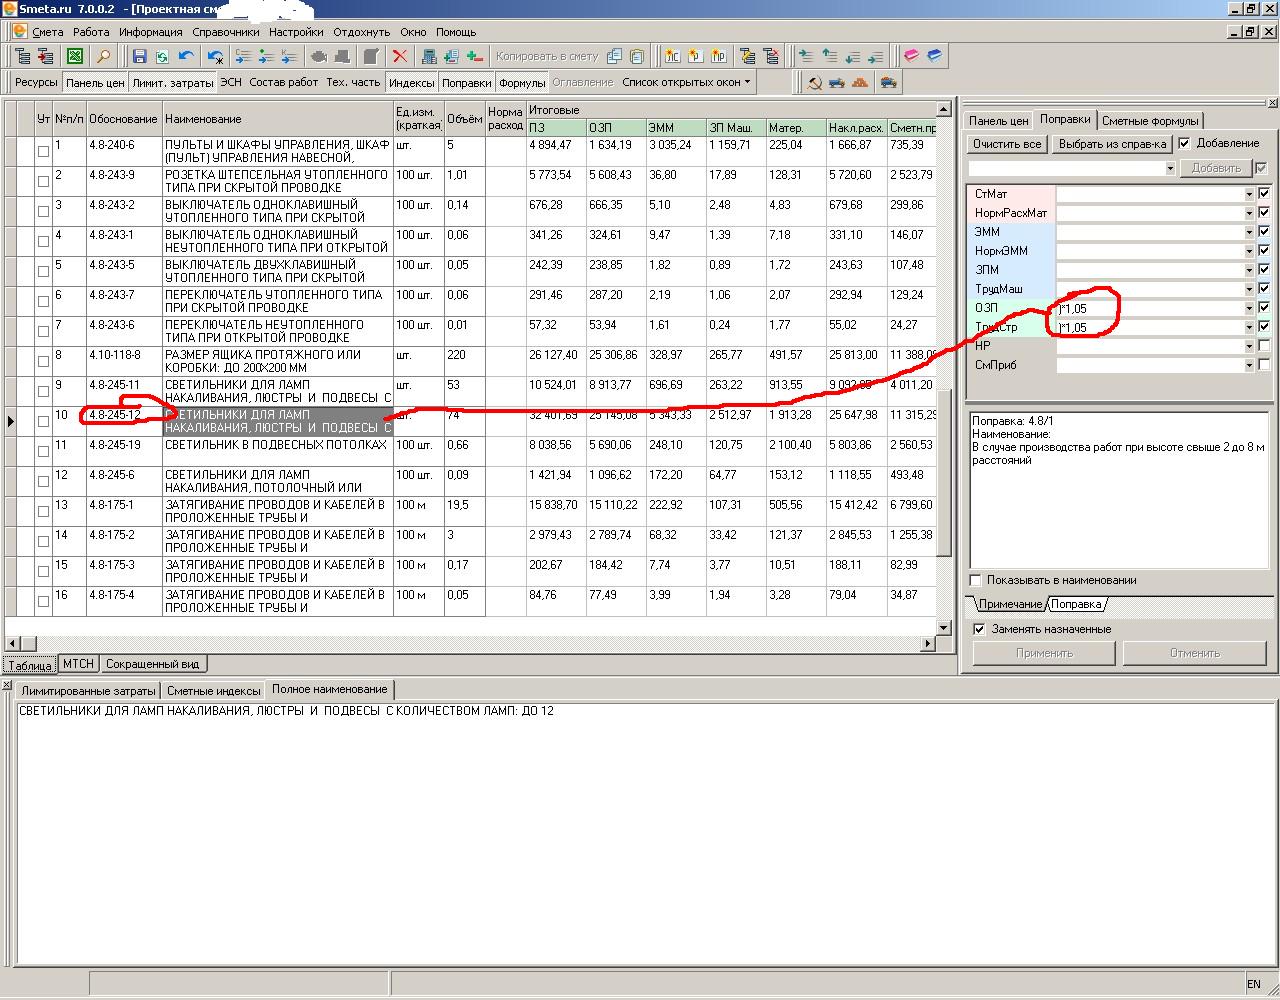Enable the checkbox next to НР field
The width and height of the screenshot is (1280, 1000).
1264,346
